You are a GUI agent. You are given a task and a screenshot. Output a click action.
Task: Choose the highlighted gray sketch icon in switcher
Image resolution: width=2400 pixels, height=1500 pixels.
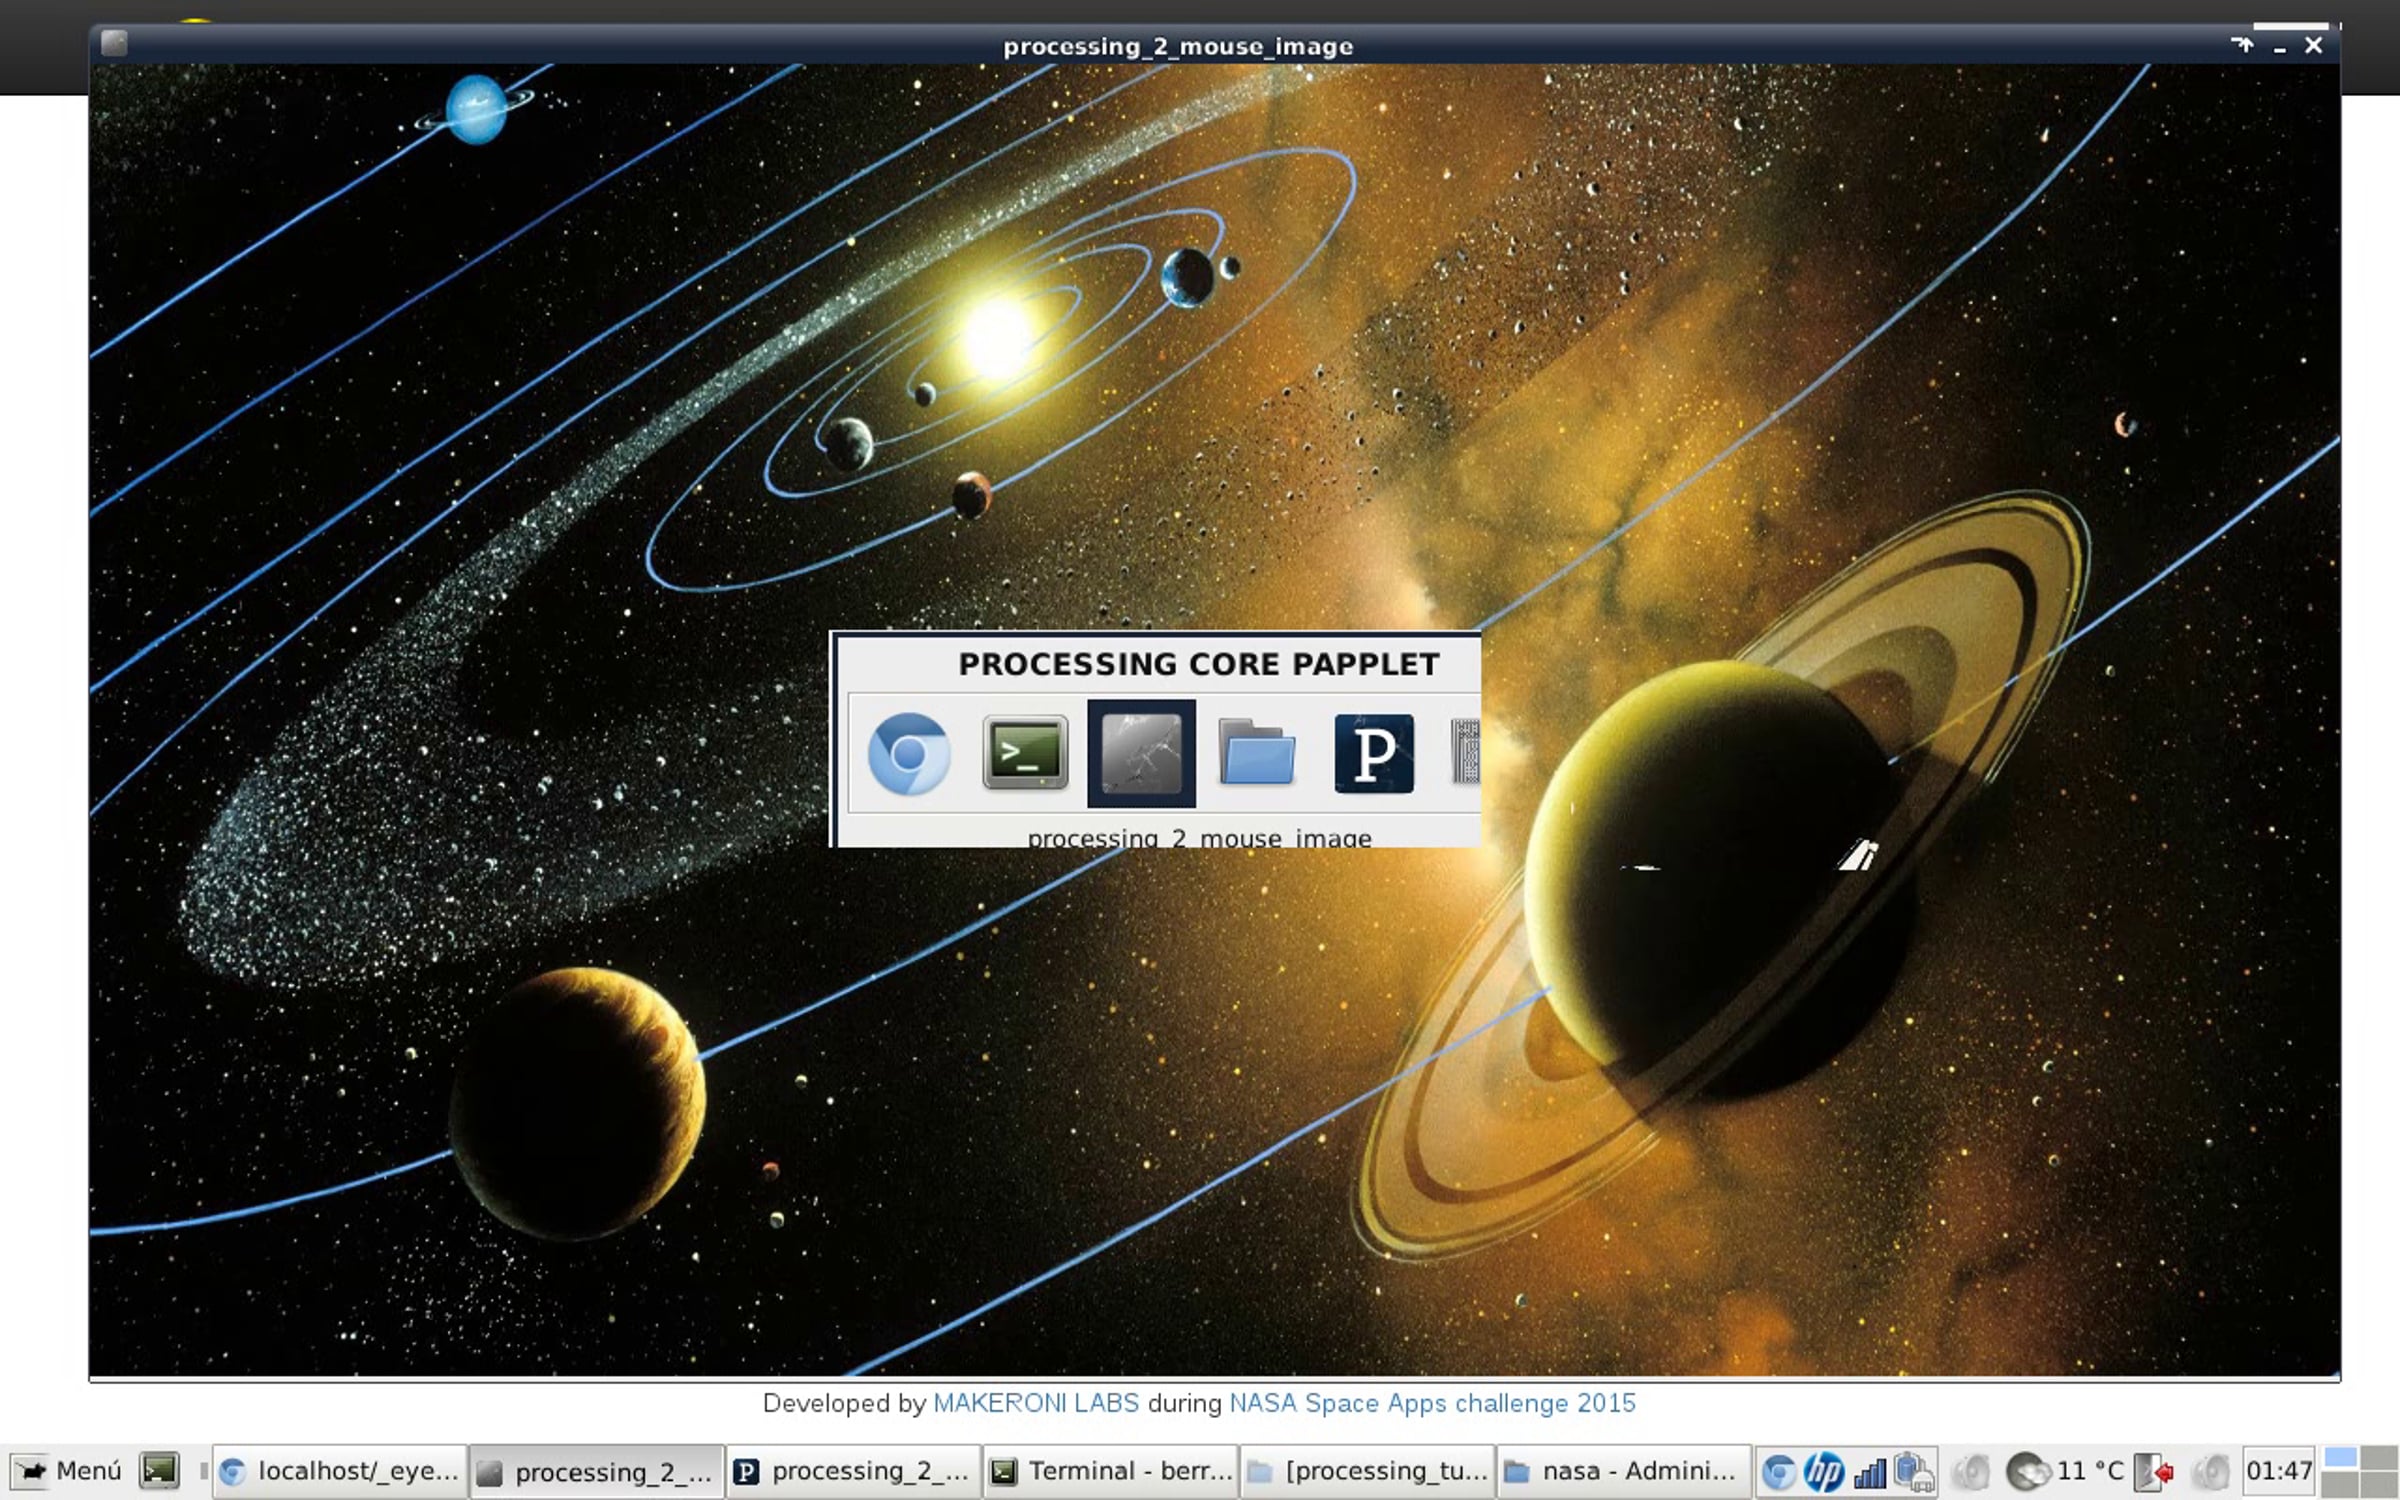tap(1141, 753)
